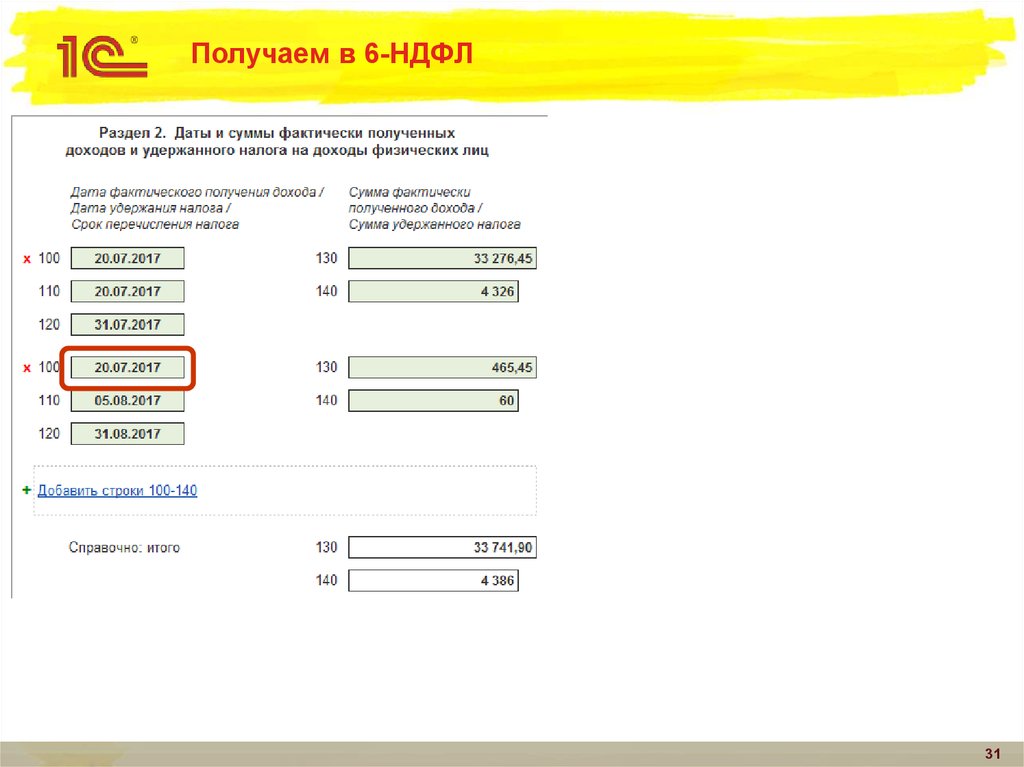Image resolution: width=1024 pixels, height=767 pixels.
Task: Click the Раздел 2 section heading
Action: (x=277, y=142)
